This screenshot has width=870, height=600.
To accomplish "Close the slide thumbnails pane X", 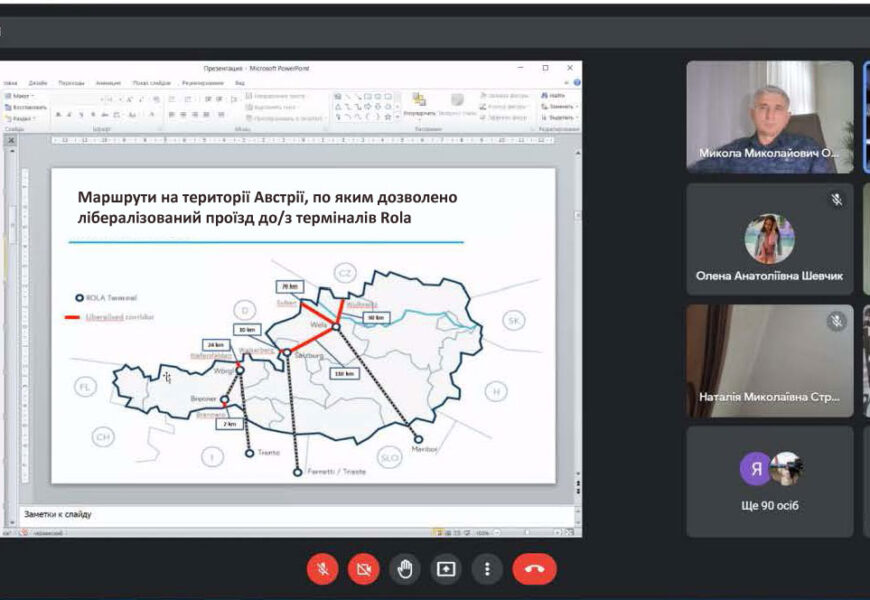I will point(11,141).
